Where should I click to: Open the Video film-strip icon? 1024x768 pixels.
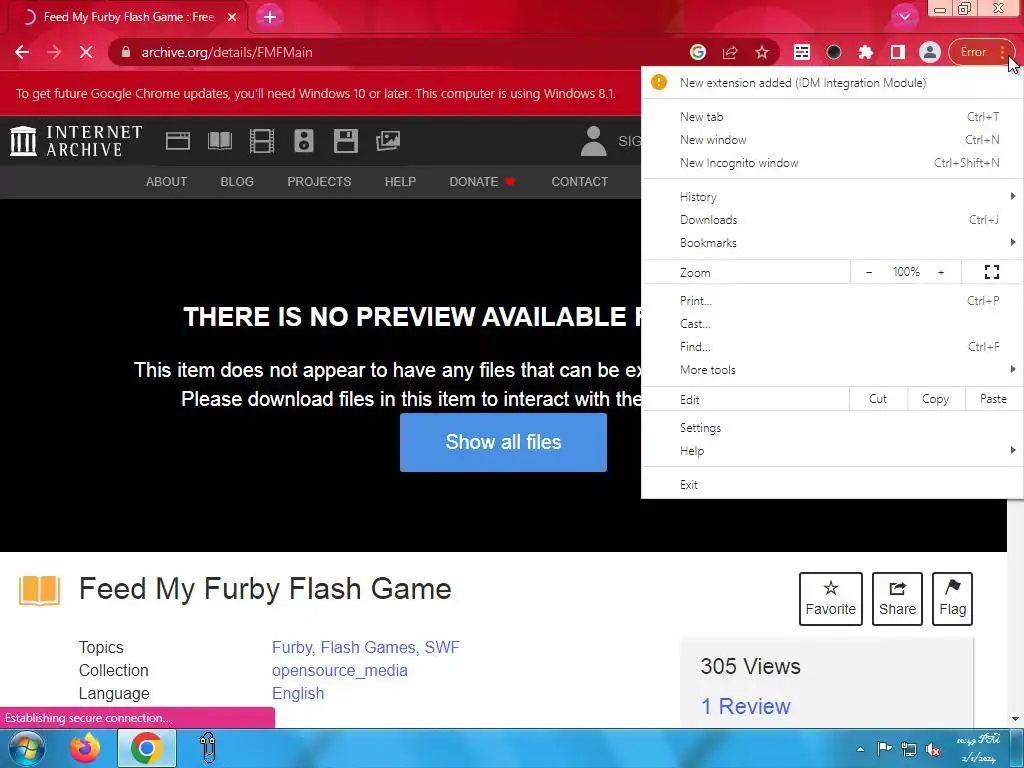click(262, 141)
